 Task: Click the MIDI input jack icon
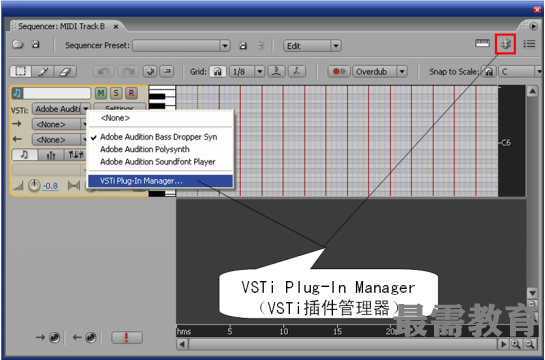54,337
